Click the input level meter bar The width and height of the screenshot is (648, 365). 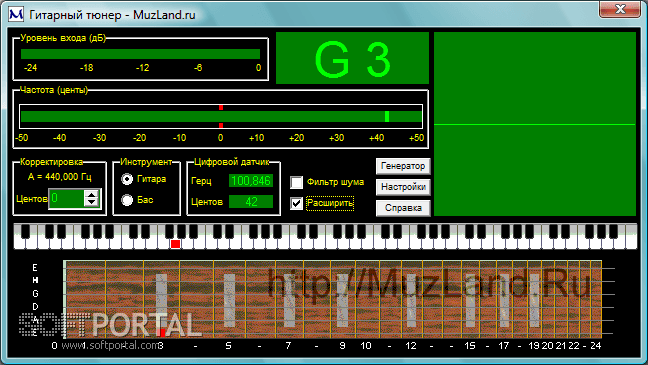141,54
